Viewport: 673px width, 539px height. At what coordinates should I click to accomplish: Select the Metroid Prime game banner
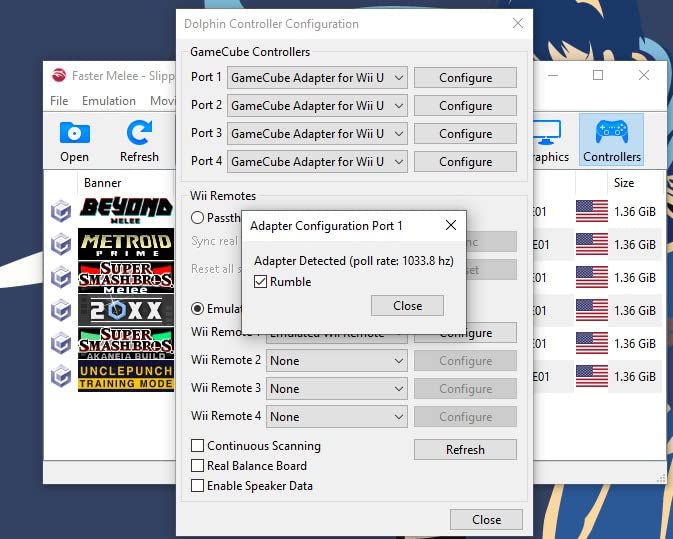pyautogui.click(x=126, y=244)
